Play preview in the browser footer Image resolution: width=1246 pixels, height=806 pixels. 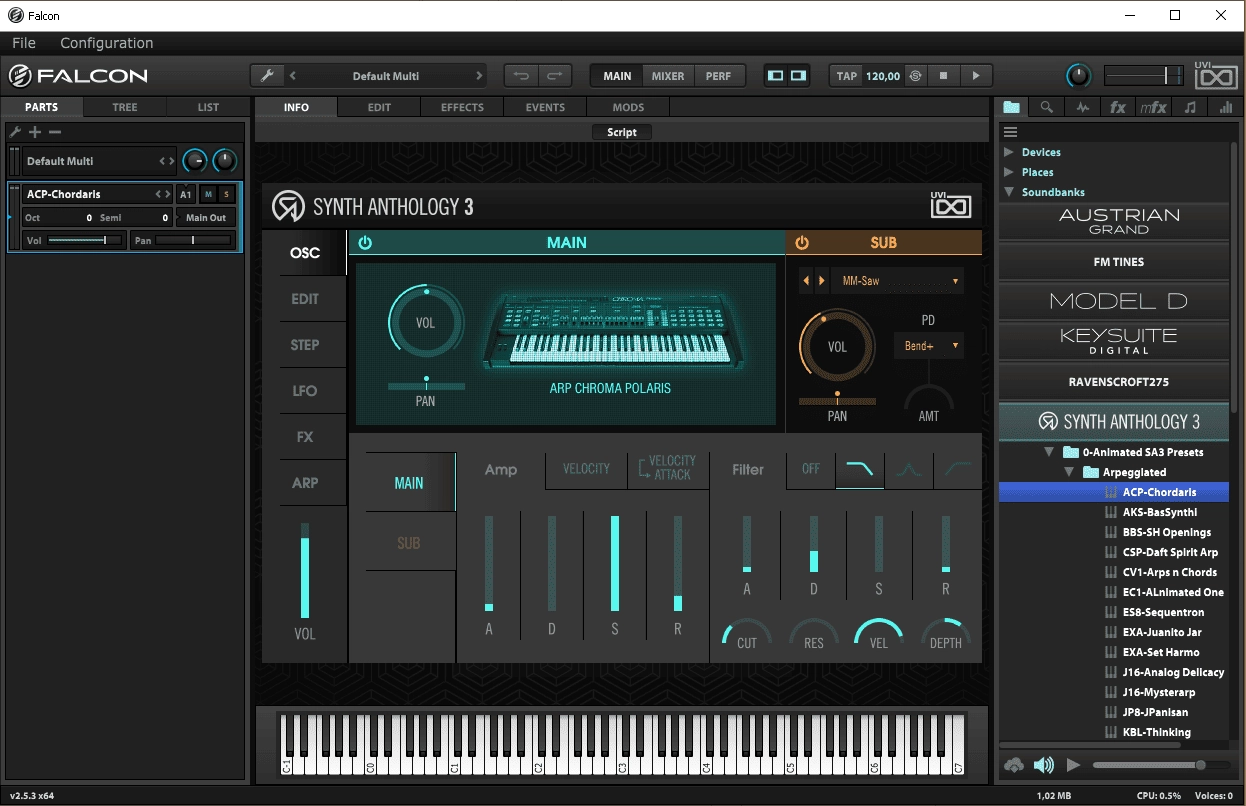click(x=1073, y=765)
